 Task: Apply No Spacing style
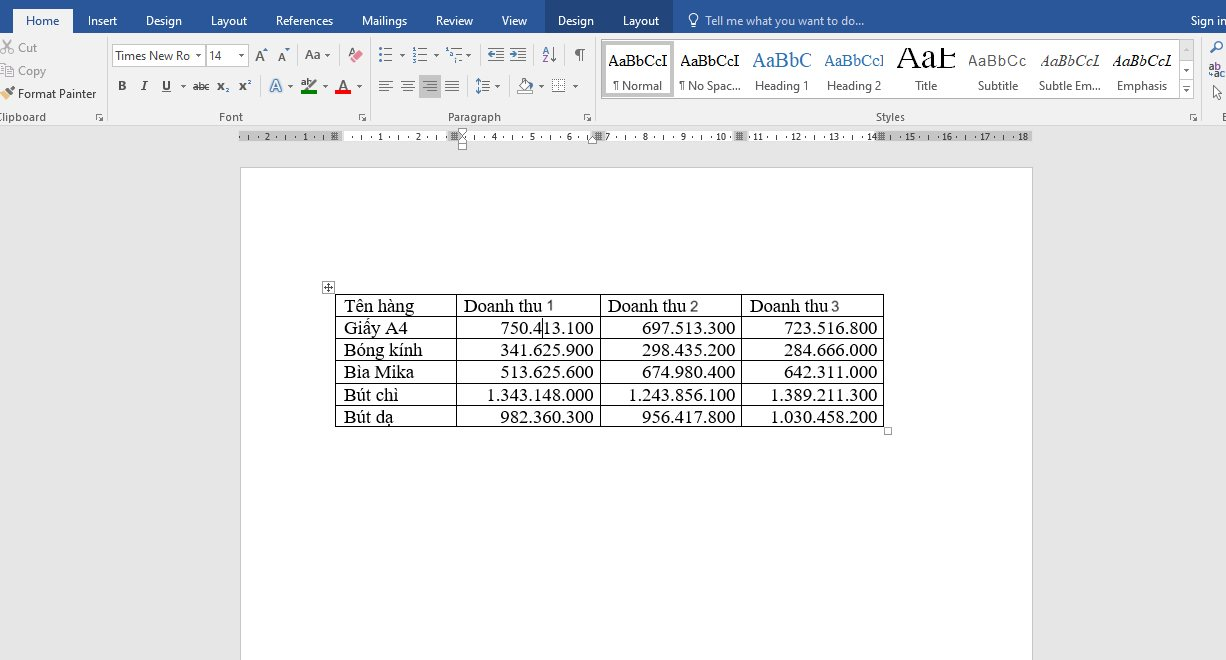710,69
